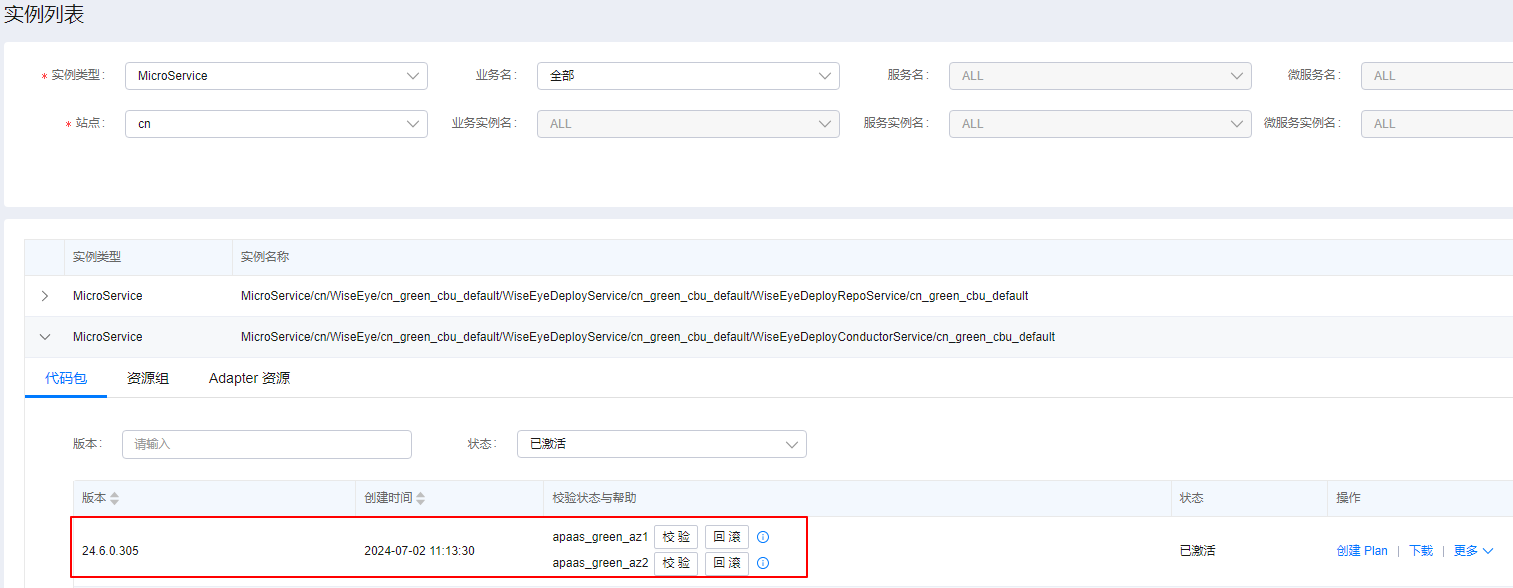Focus the 版本 search input field

(266, 444)
